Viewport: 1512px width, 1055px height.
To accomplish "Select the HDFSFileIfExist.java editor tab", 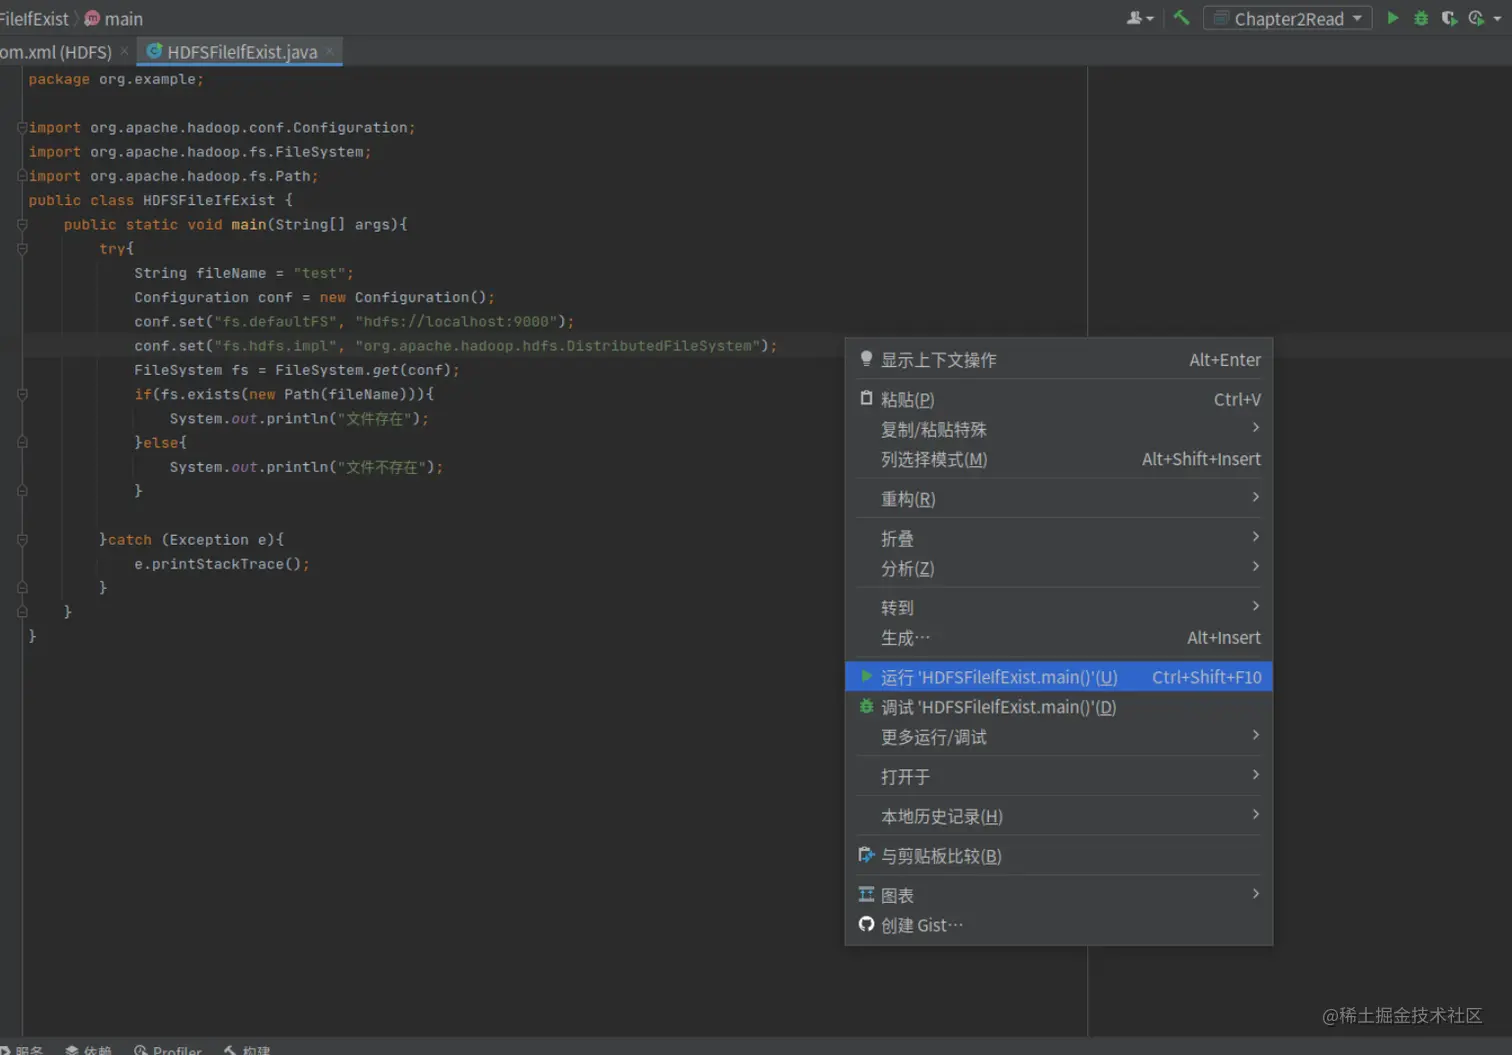I will pyautogui.click(x=241, y=51).
